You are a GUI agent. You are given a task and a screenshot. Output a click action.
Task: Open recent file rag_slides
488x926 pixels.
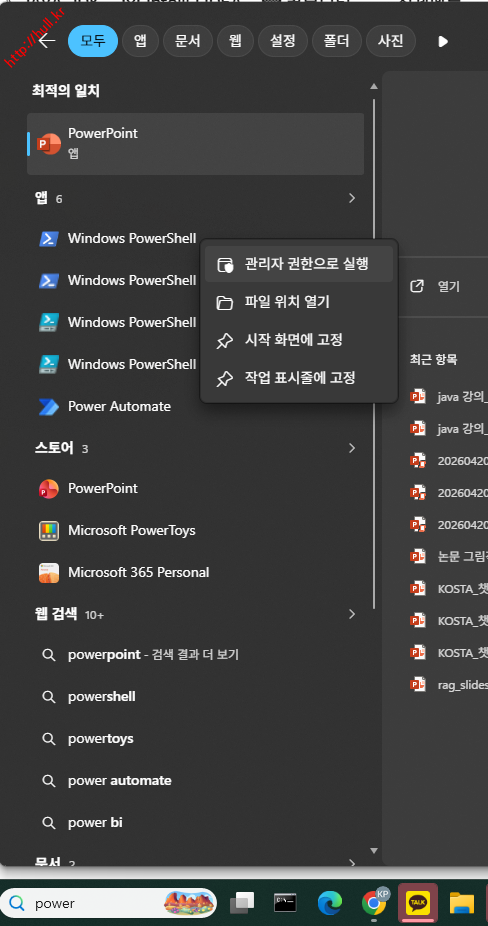click(449, 684)
